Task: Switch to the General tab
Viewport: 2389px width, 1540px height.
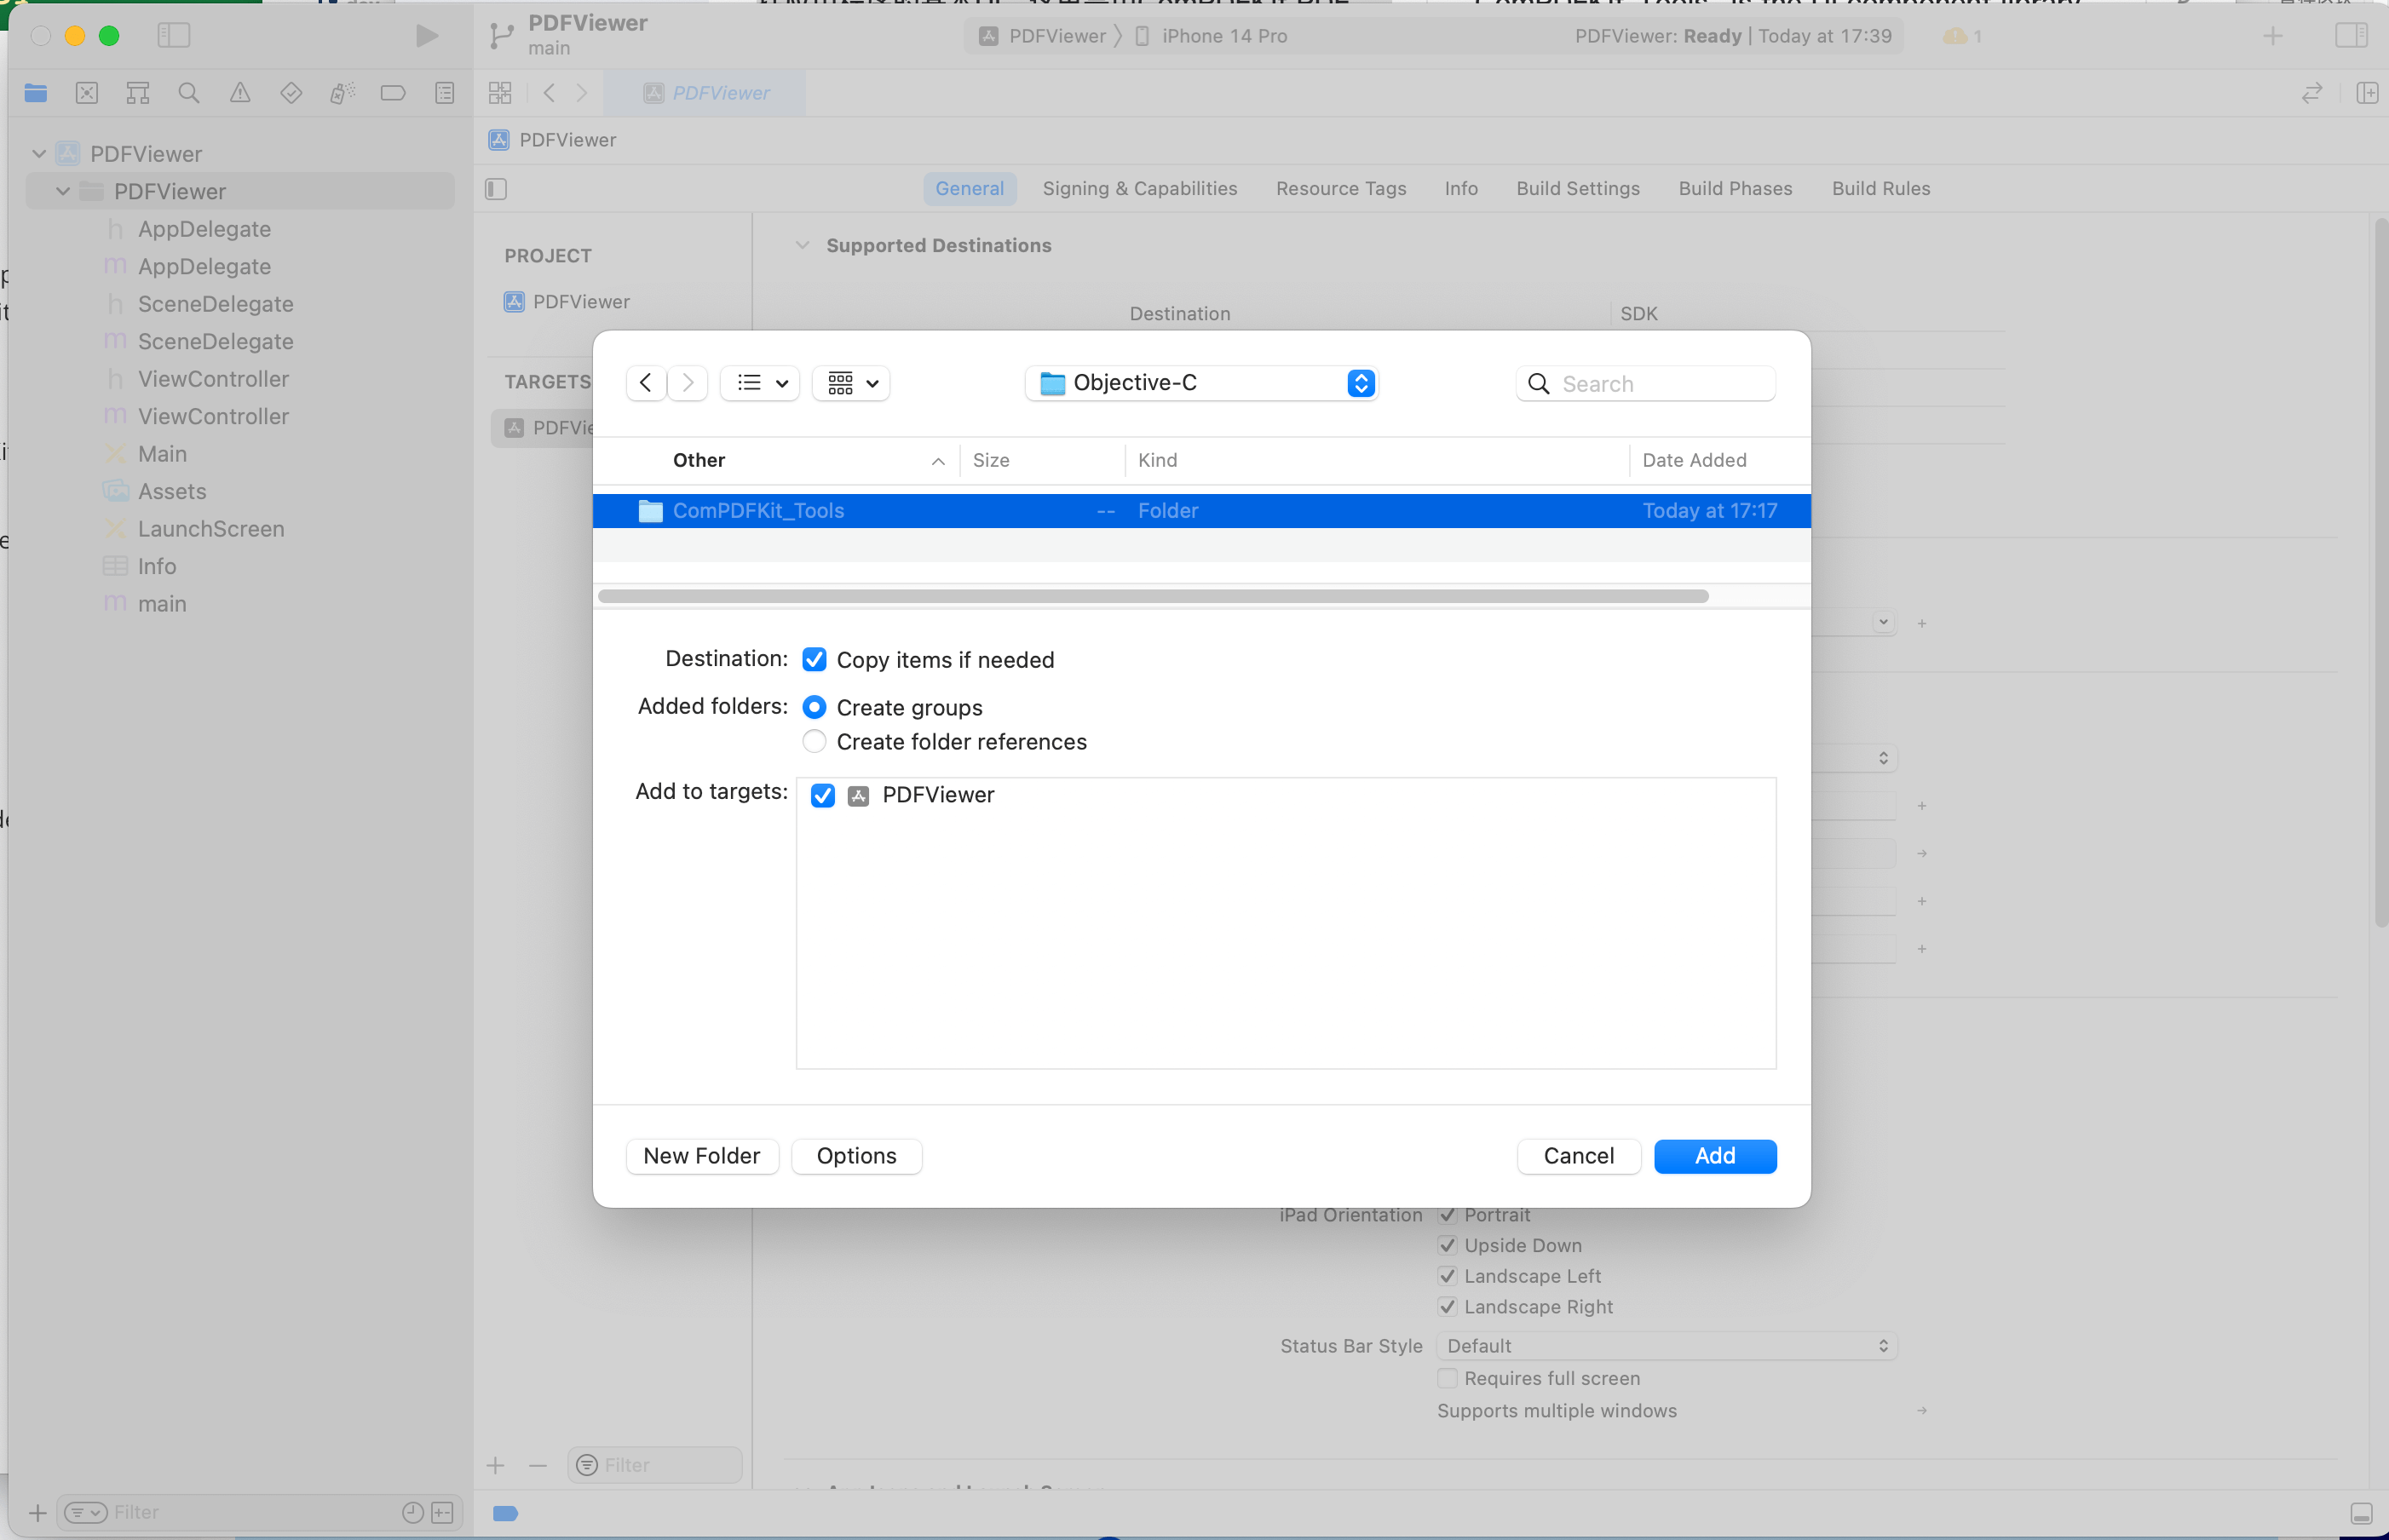Action: pos(970,189)
